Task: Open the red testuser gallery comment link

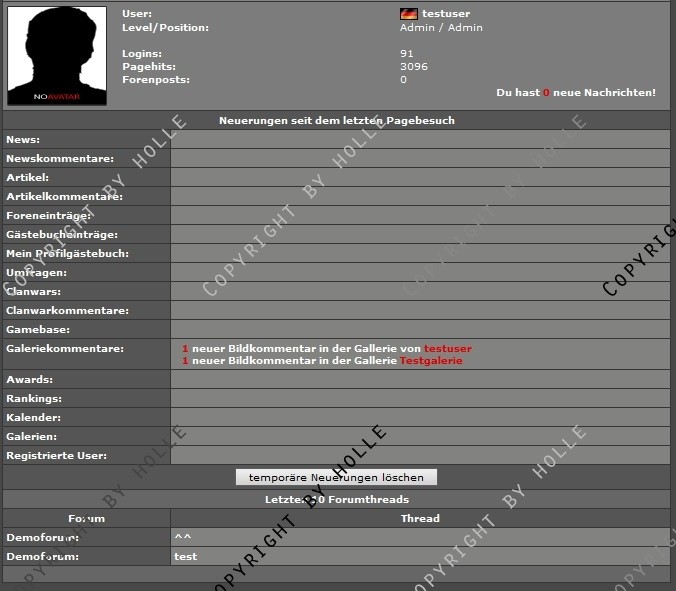Action: coord(447,348)
